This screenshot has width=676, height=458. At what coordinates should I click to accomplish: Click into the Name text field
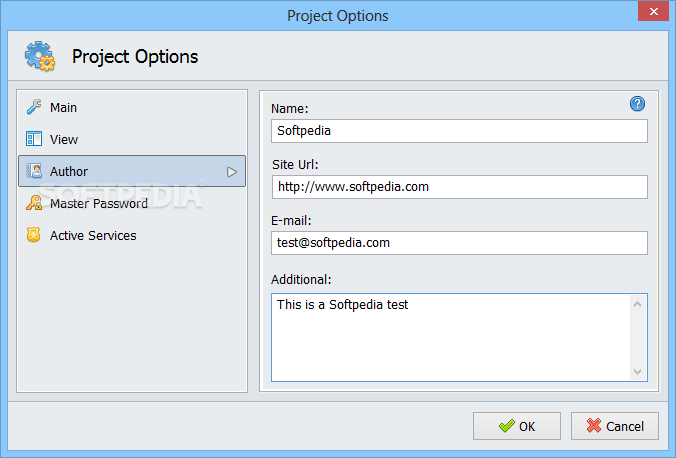(x=459, y=131)
